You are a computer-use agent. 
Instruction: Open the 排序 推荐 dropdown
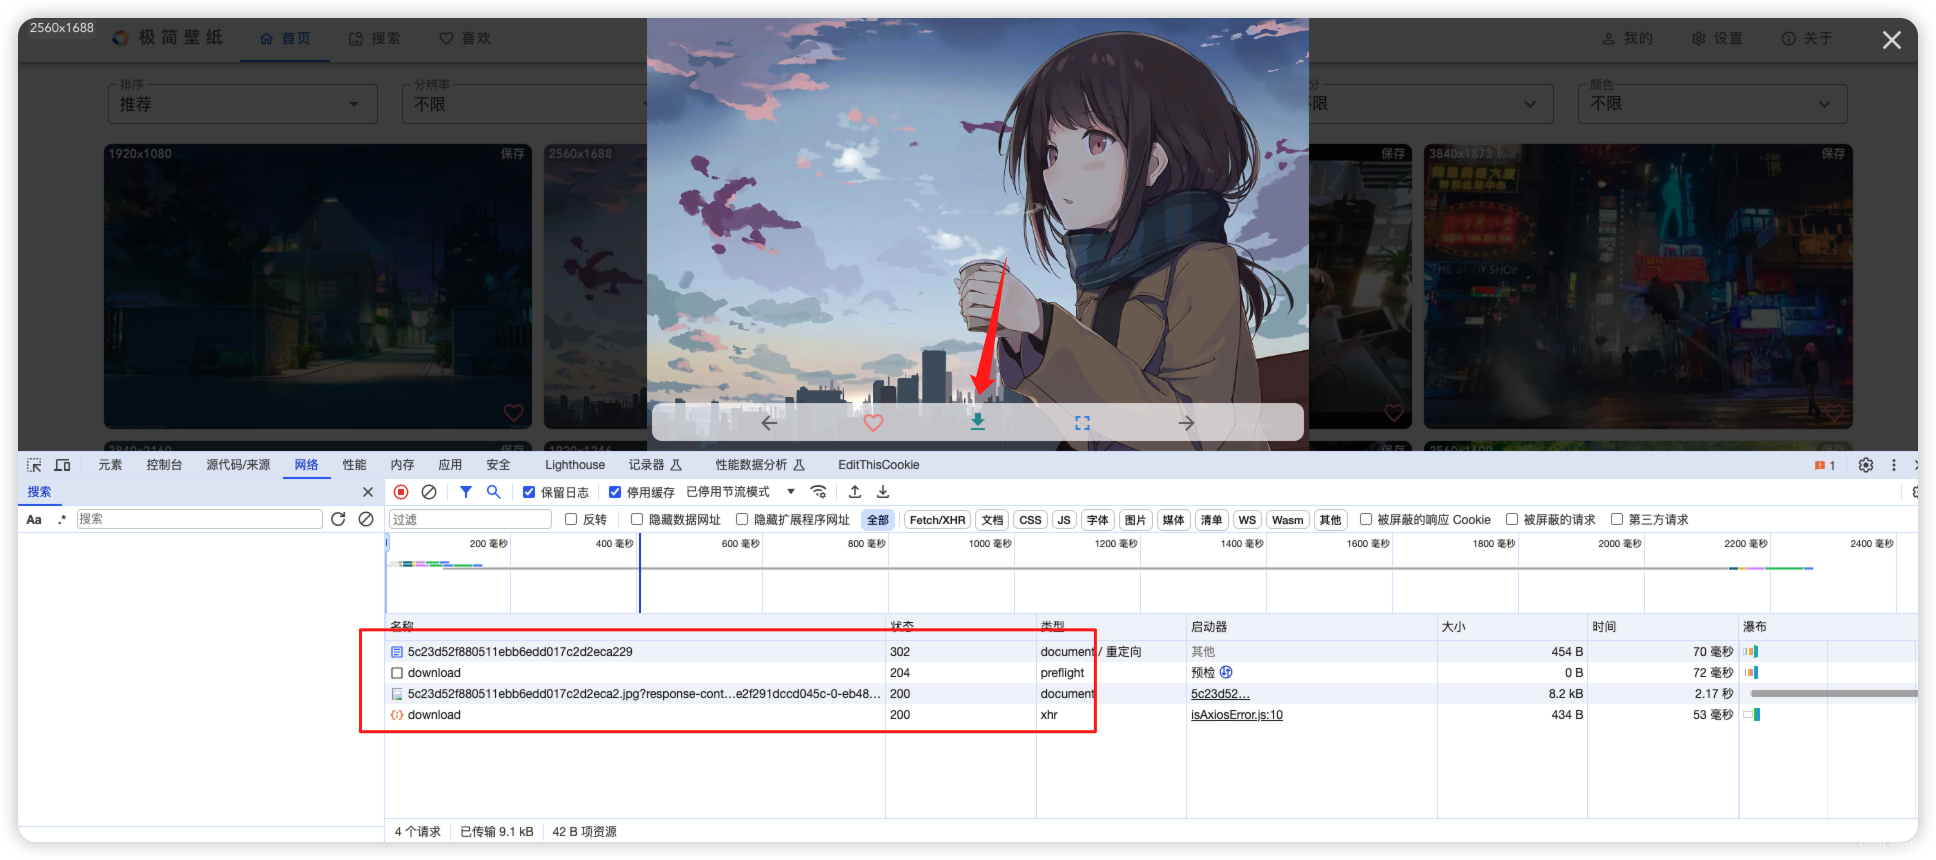pyautogui.click(x=243, y=103)
